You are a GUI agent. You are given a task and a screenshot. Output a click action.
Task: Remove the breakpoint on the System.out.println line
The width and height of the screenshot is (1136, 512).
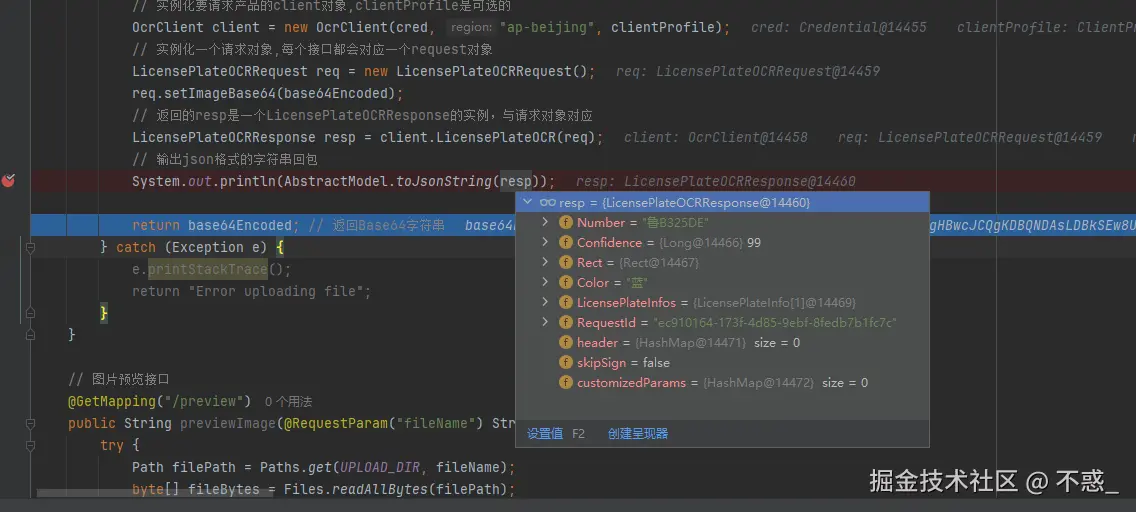tap(8, 180)
